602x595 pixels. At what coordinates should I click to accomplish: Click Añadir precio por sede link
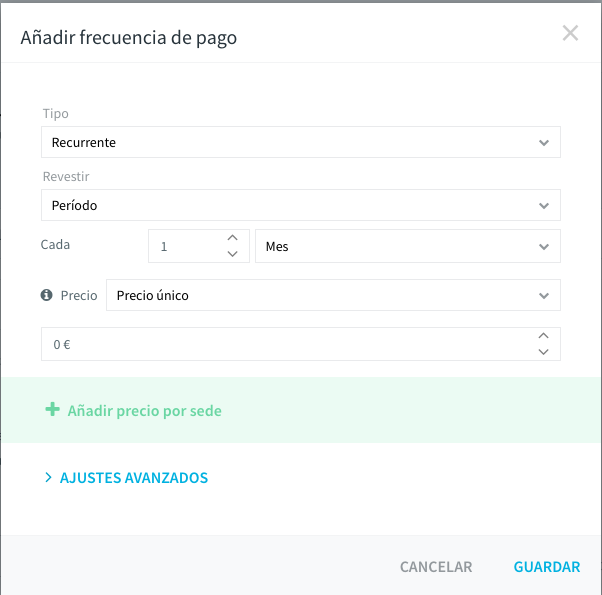click(x=145, y=411)
